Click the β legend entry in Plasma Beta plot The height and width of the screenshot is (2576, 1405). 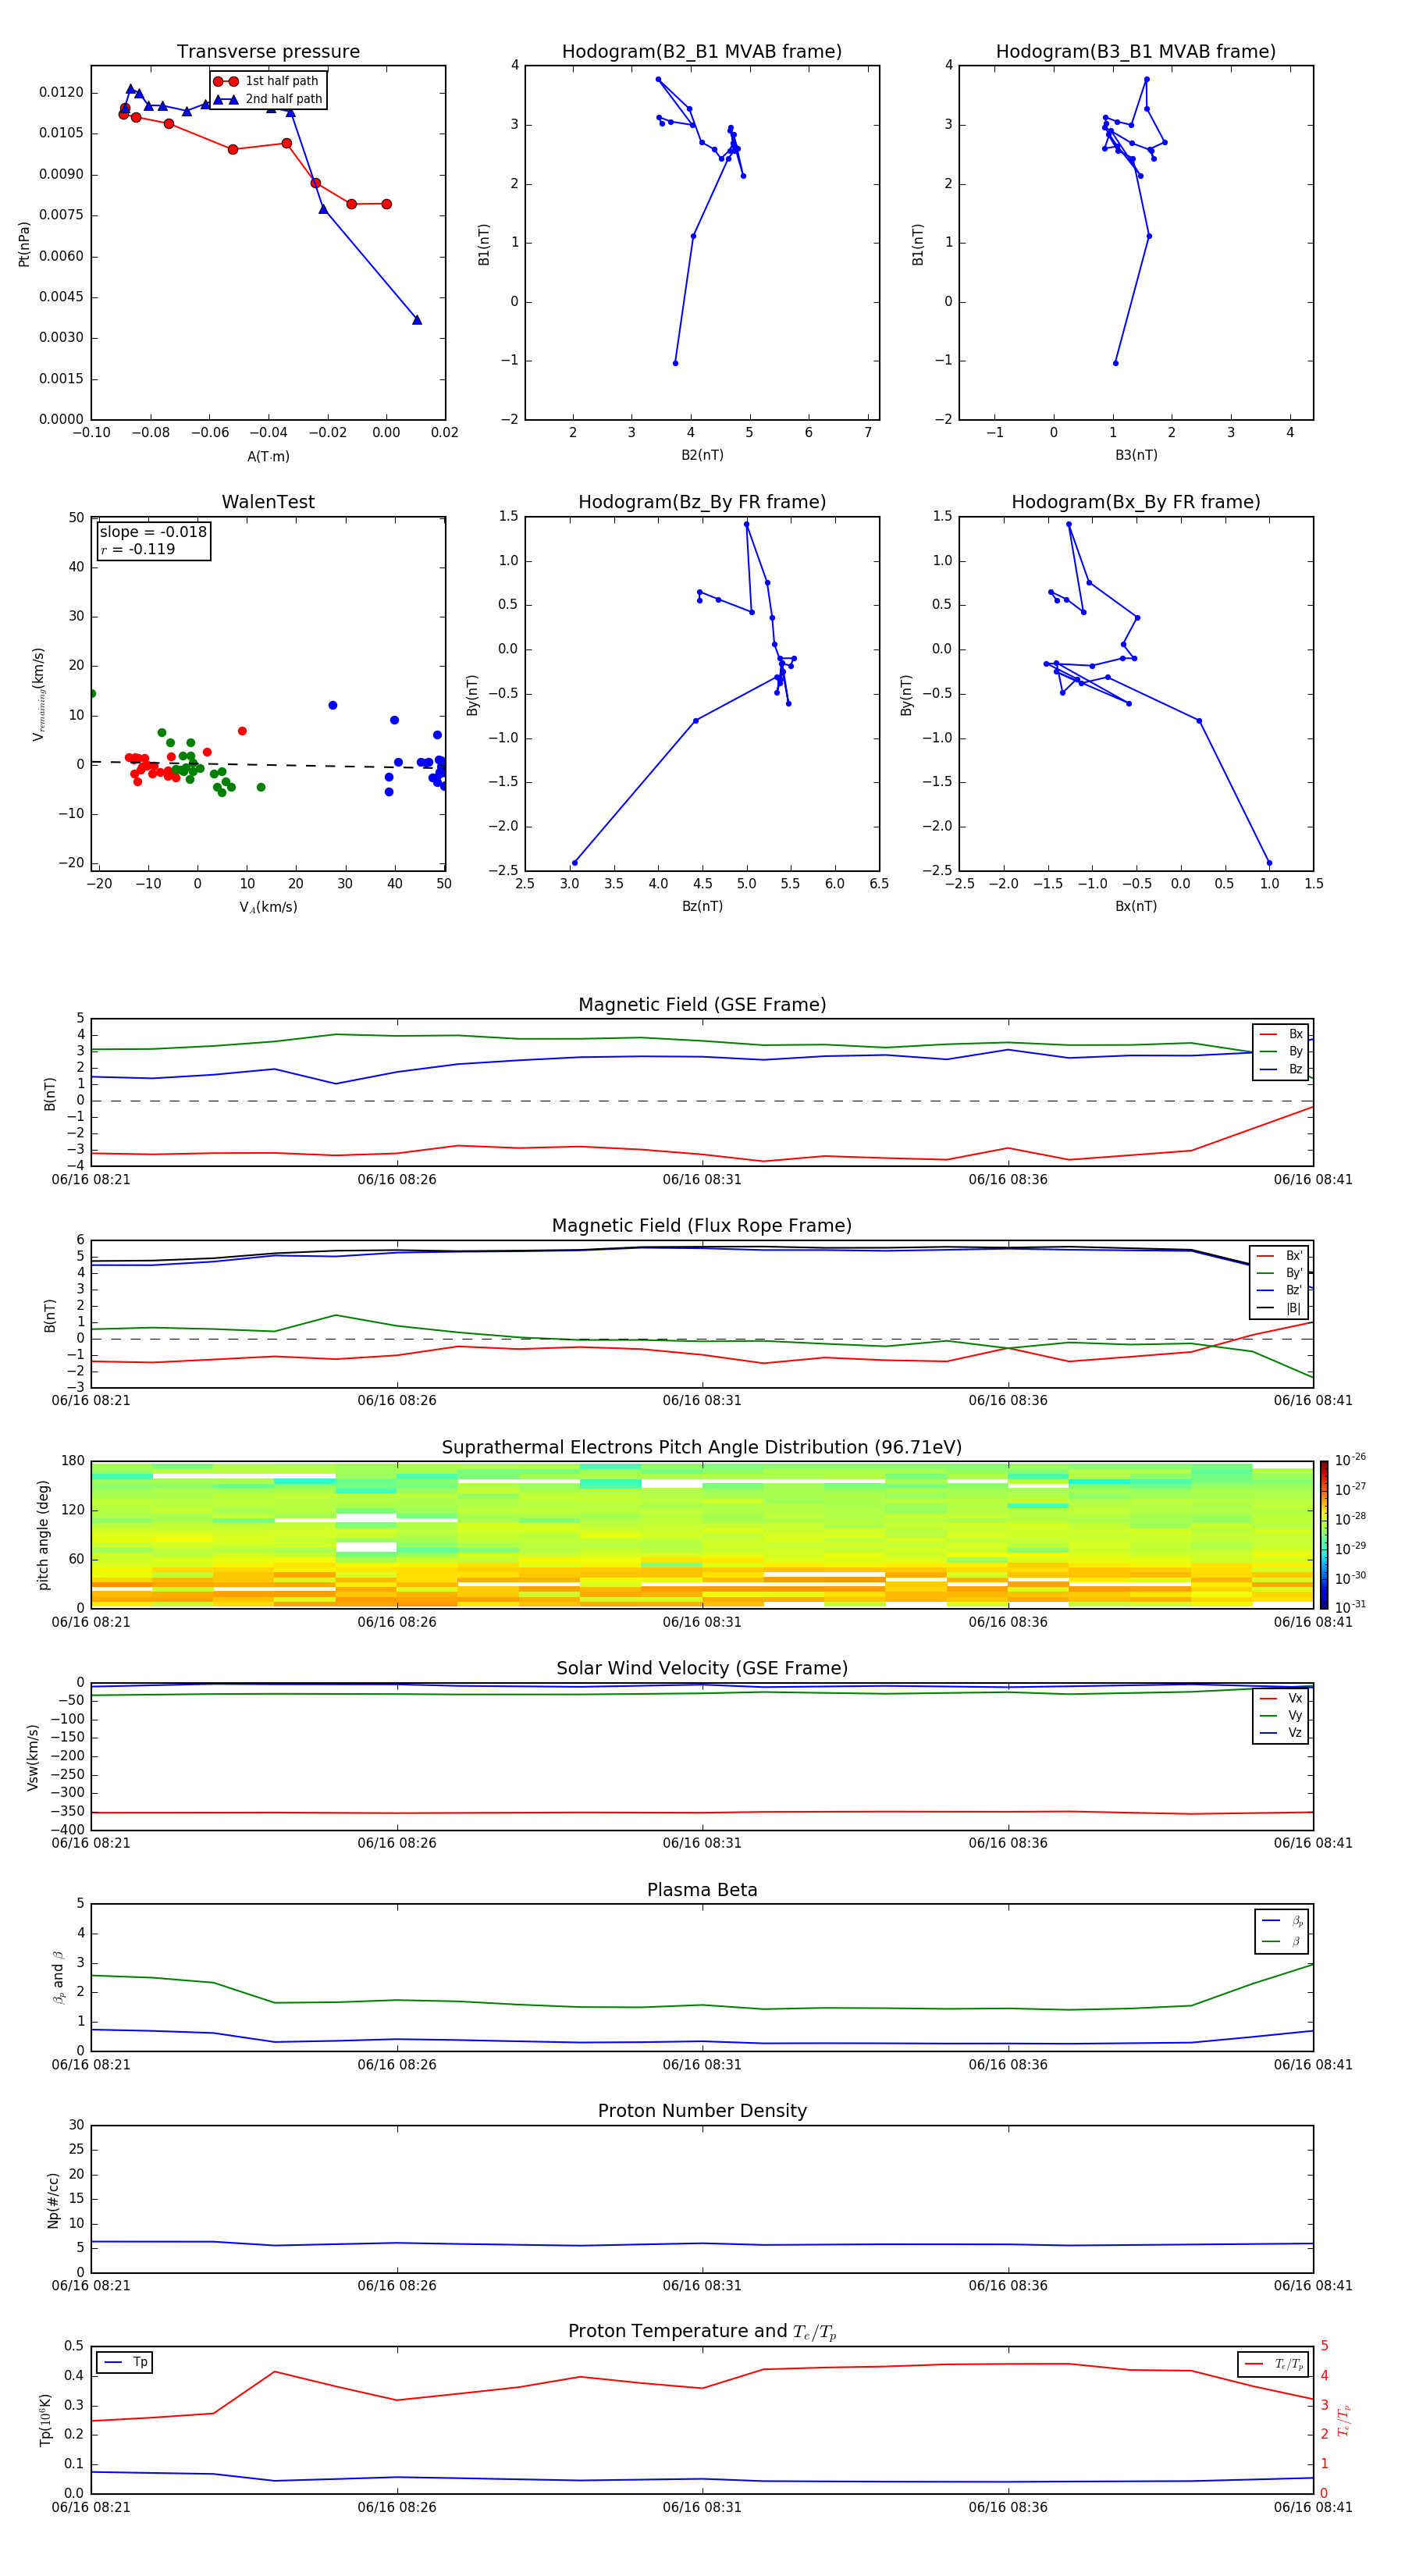[x=1282, y=1941]
